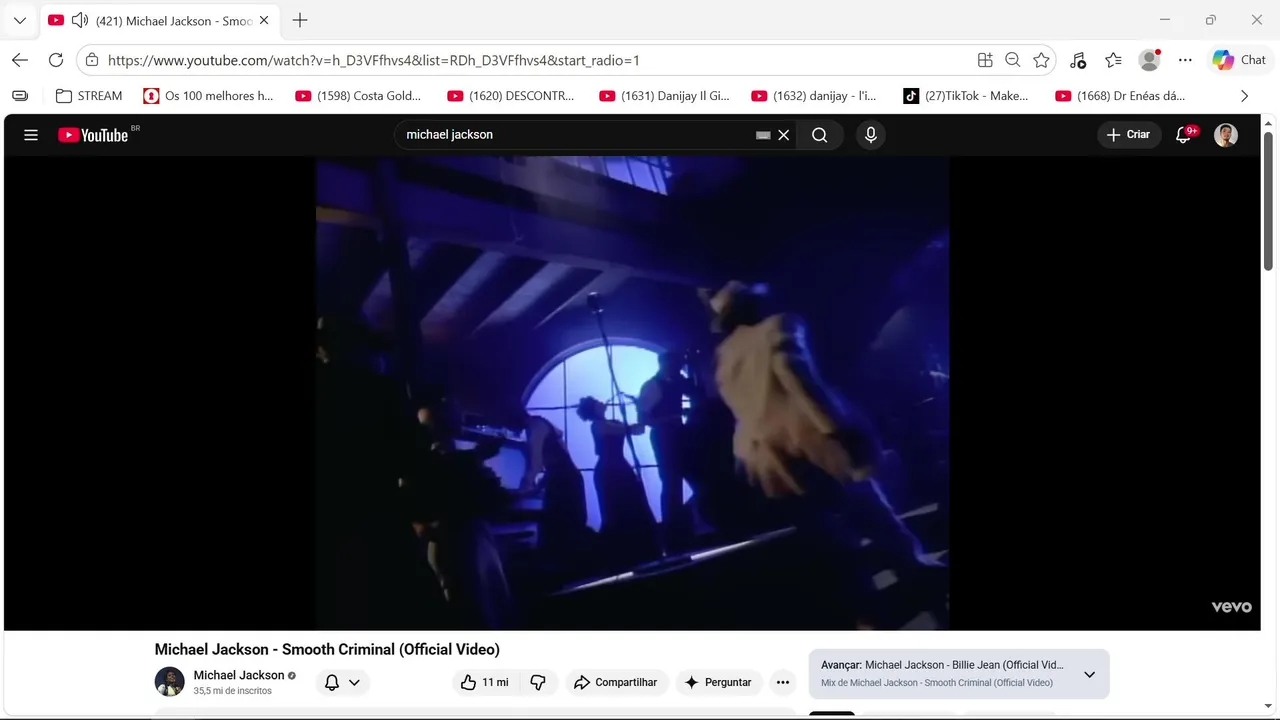Like the video with thumbs up
Viewport: 1280px width, 720px height.
[x=484, y=682]
